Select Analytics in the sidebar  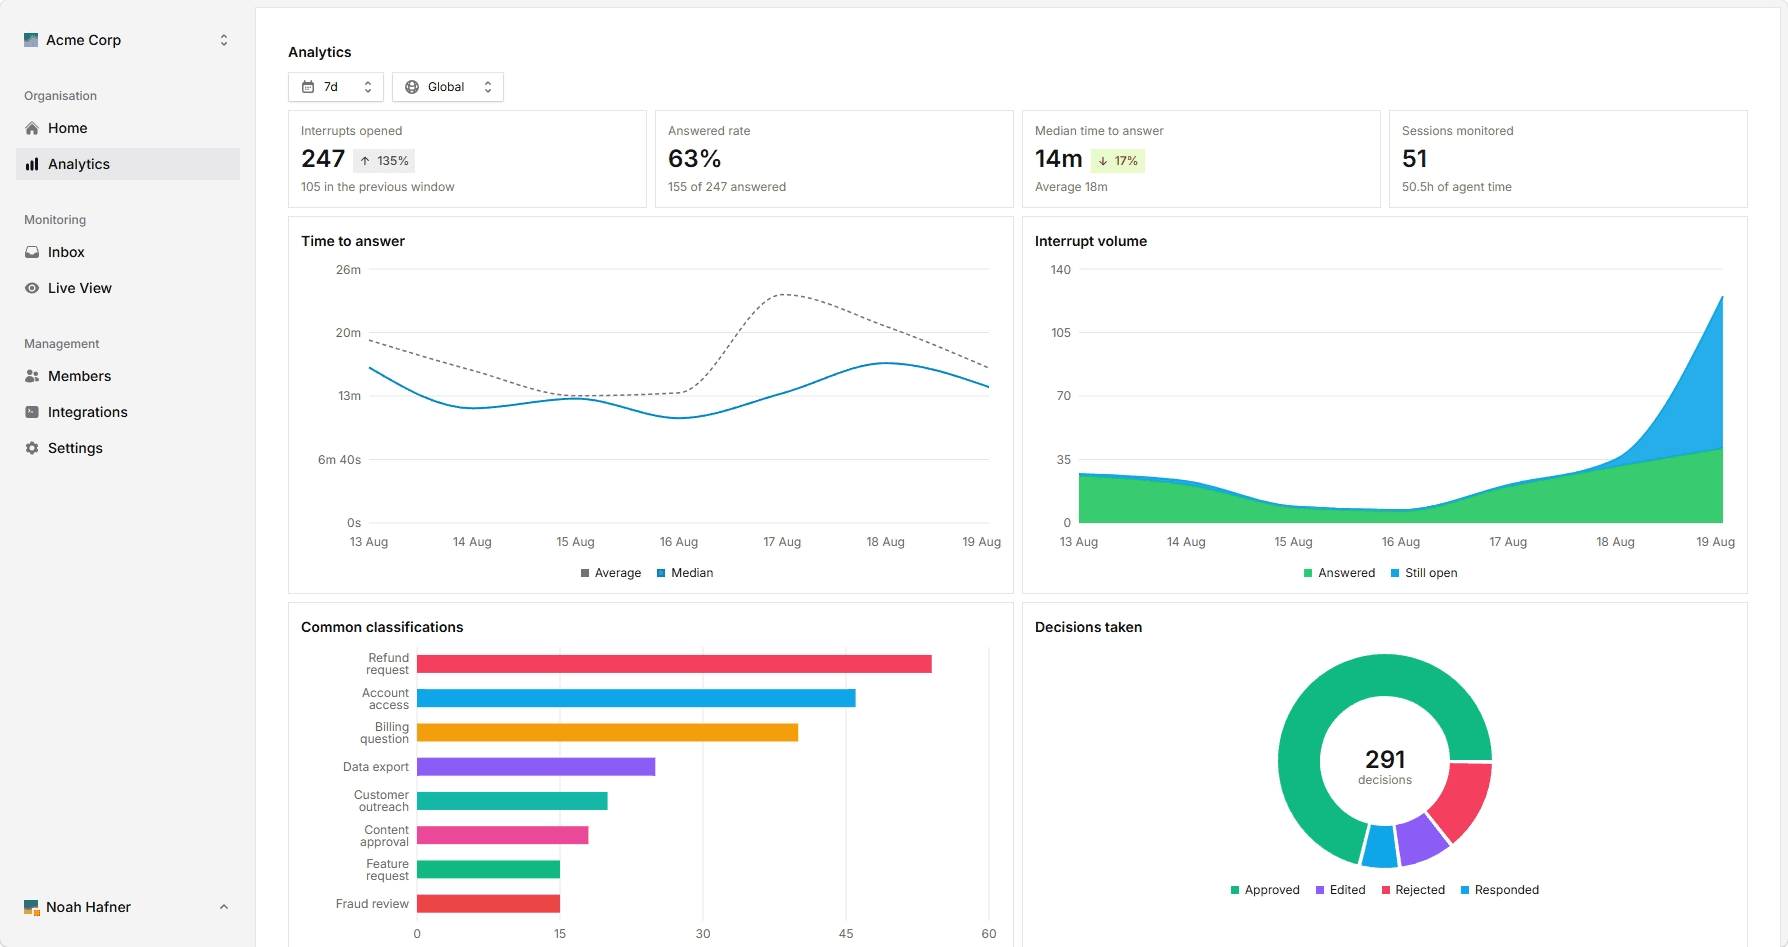(x=128, y=164)
